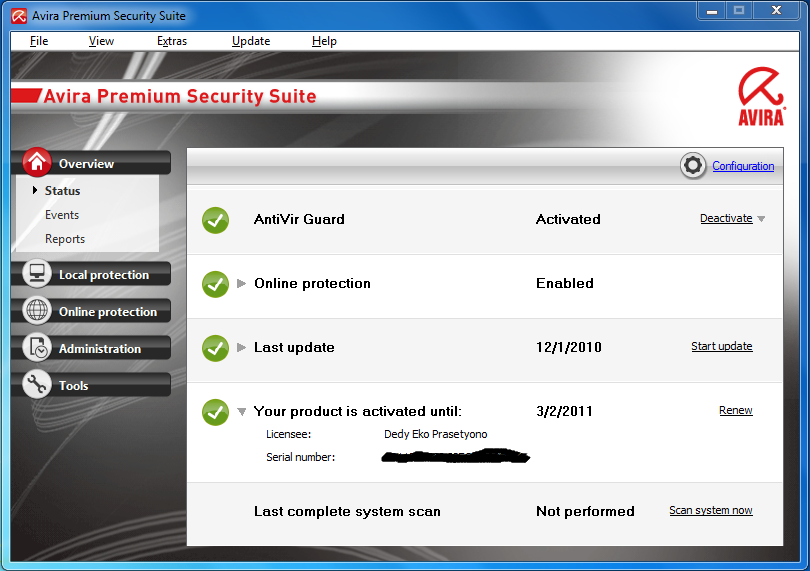Click Scan system now link
The width and height of the screenshot is (810, 571).
pyautogui.click(x=711, y=511)
